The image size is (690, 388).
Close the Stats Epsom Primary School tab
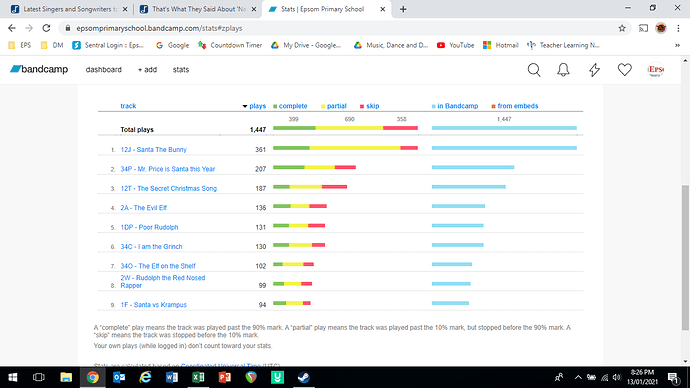tap(382, 9)
